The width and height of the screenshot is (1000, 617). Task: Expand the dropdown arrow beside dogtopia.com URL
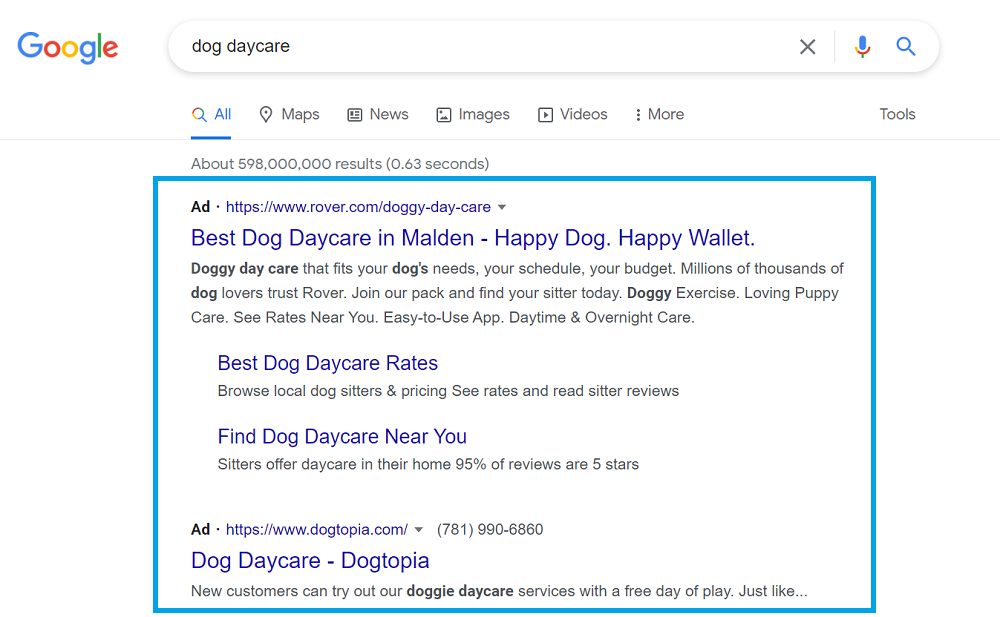pyautogui.click(x=418, y=530)
